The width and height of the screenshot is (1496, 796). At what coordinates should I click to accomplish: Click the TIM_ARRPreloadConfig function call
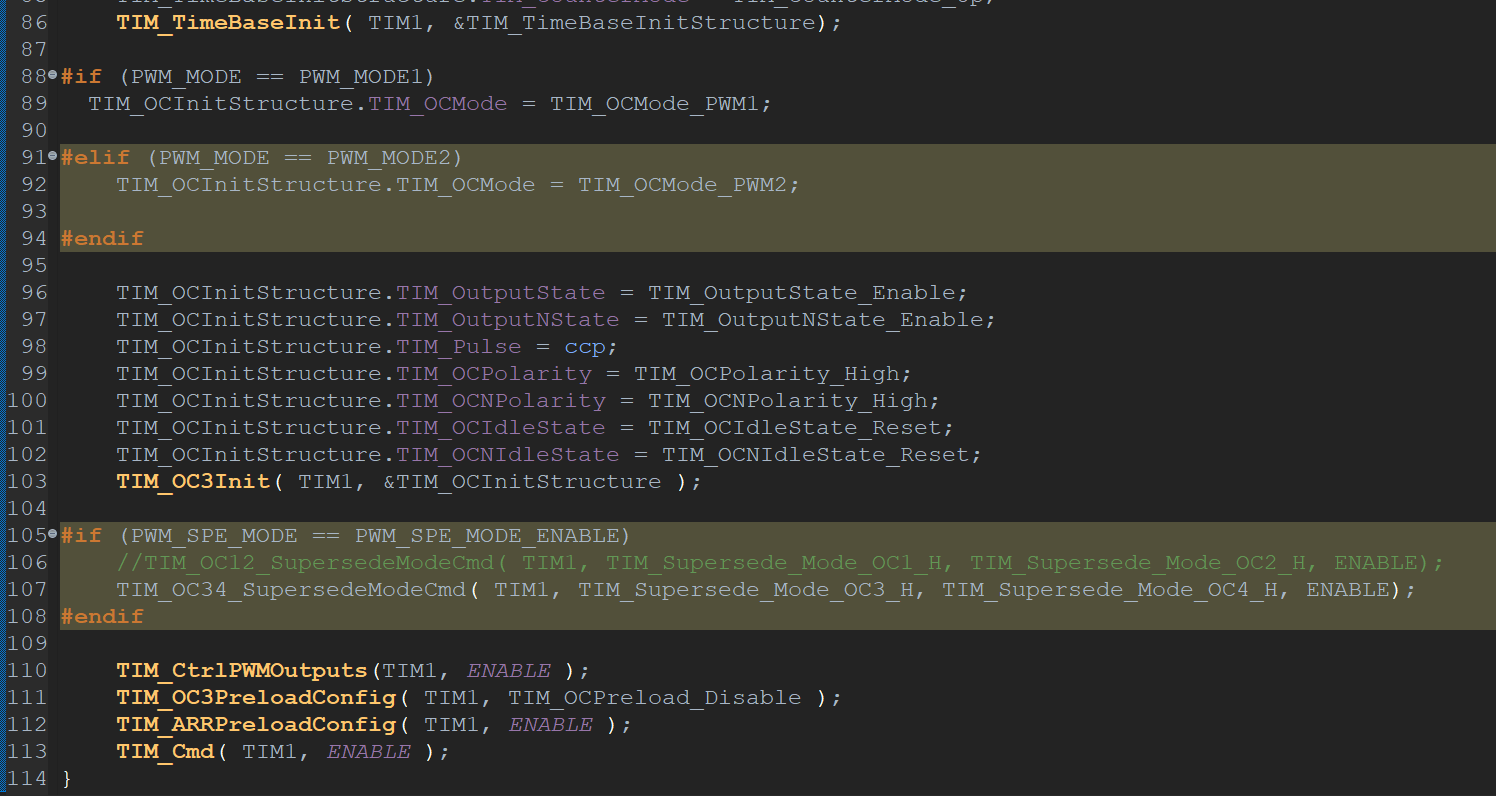coord(256,725)
